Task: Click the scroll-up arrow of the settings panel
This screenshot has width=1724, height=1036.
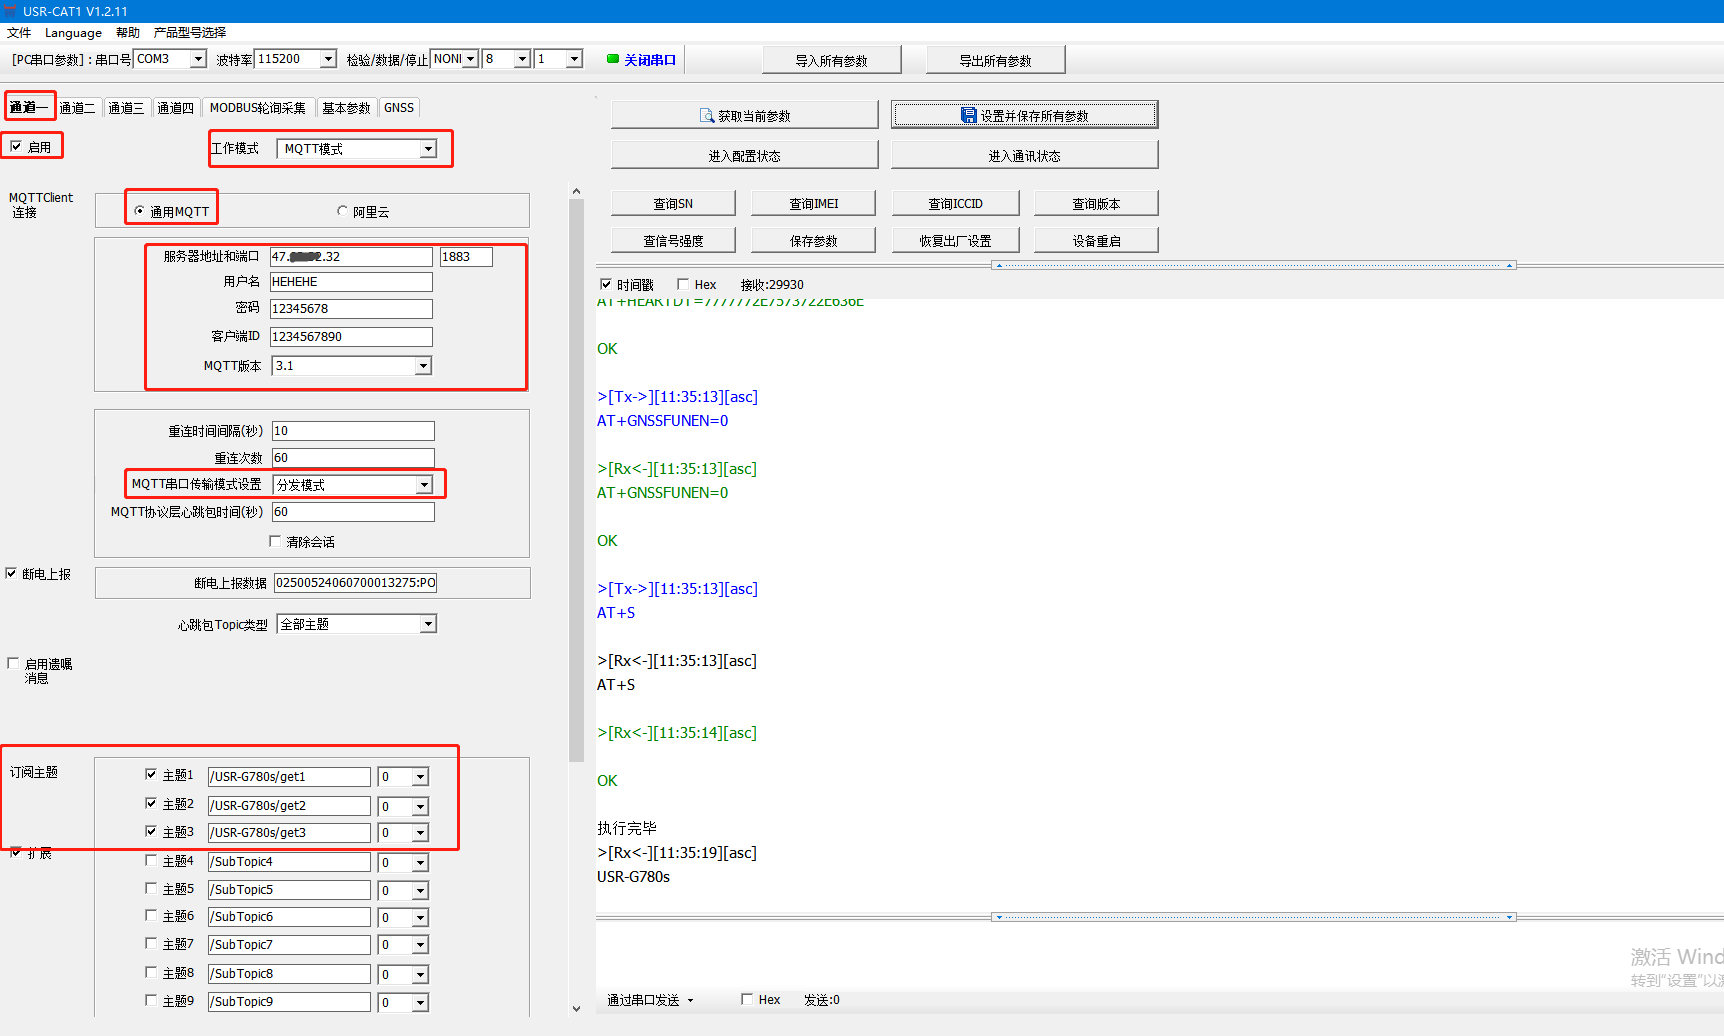Action: (576, 191)
